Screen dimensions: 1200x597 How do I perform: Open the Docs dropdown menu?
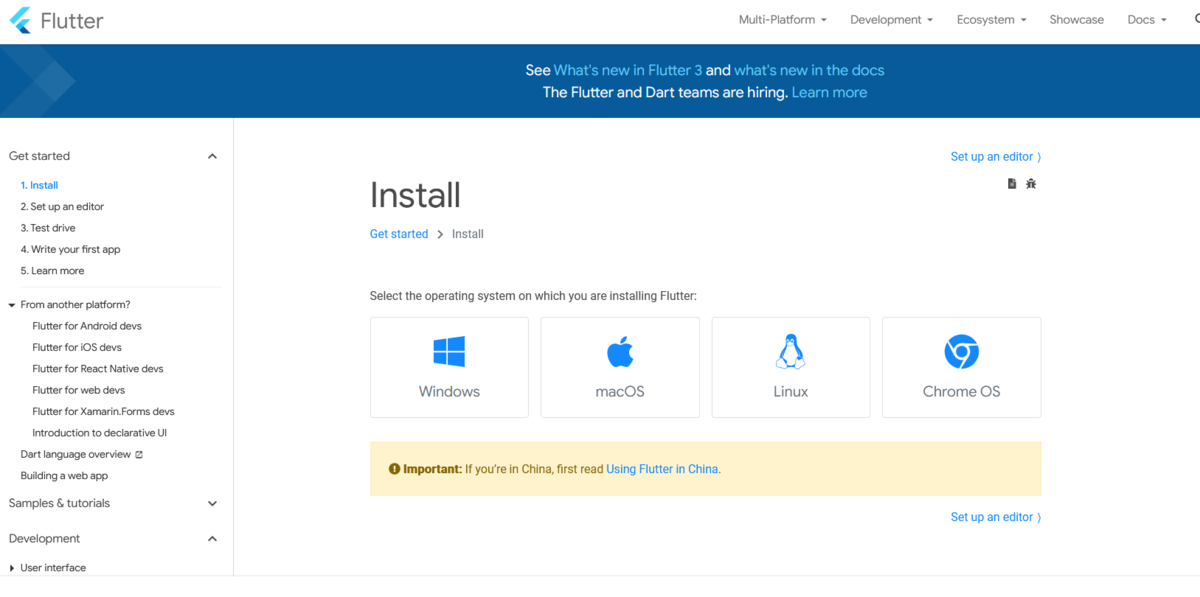(x=1147, y=20)
